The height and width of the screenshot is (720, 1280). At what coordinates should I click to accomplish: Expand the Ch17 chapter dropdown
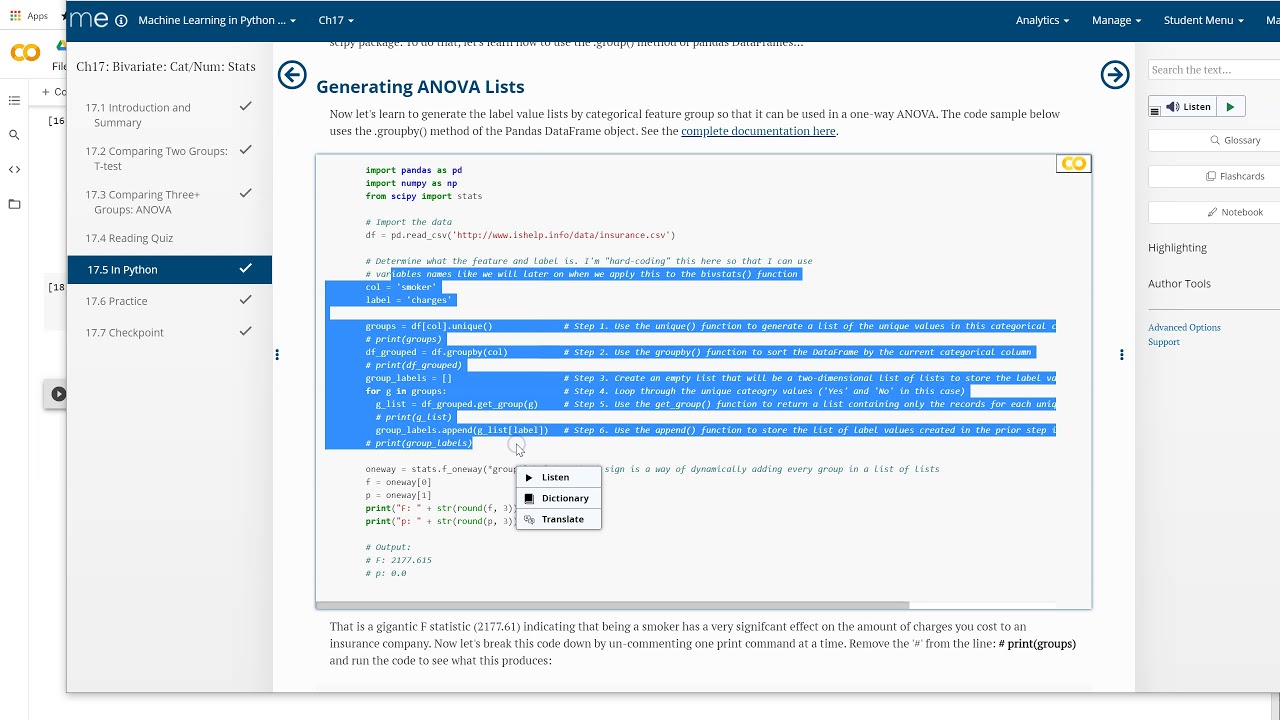(x=335, y=20)
